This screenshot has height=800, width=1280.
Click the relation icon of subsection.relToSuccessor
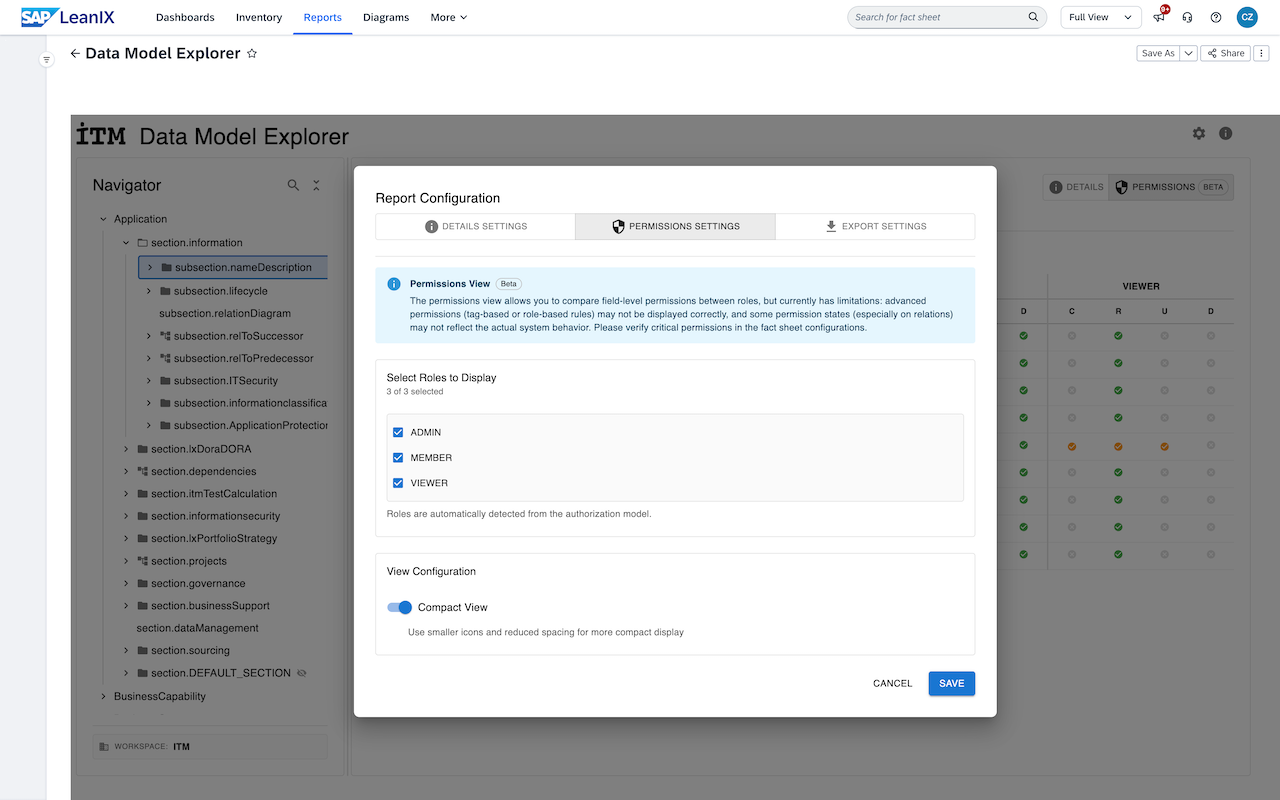point(165,336)
